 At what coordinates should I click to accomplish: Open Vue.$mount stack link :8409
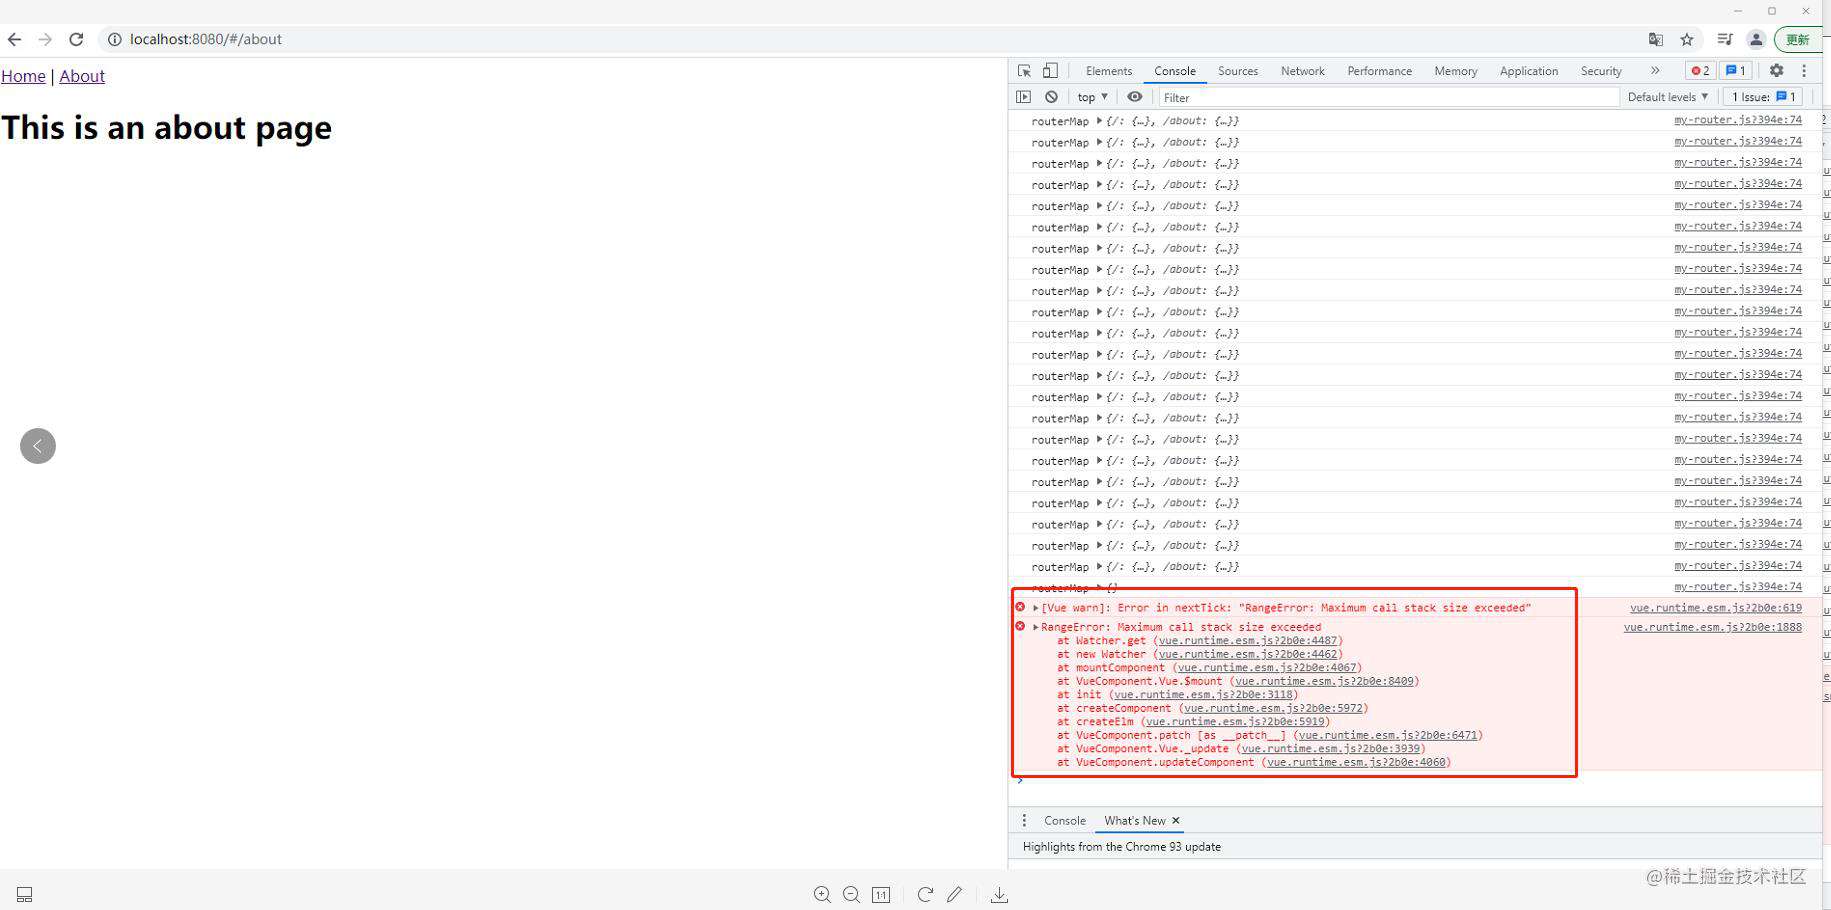pyautogui.click(x=1324, y=681)
